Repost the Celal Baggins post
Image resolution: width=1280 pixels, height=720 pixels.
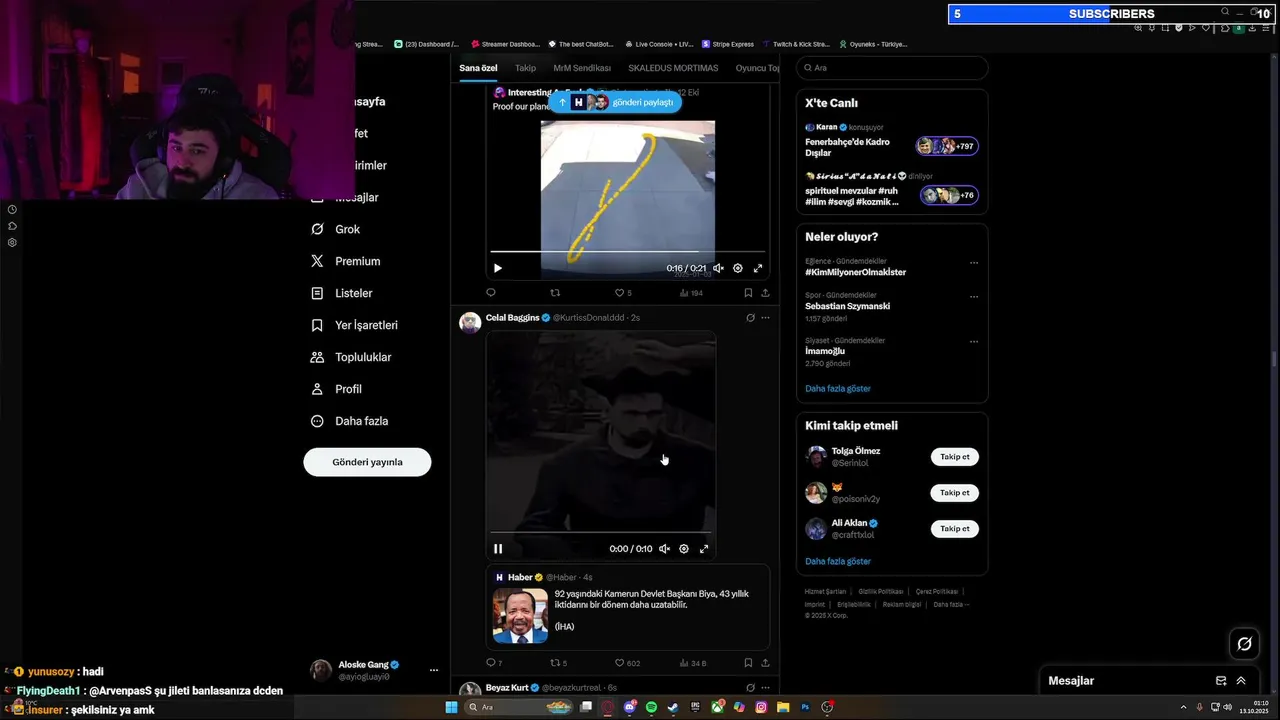coord(559,662)
